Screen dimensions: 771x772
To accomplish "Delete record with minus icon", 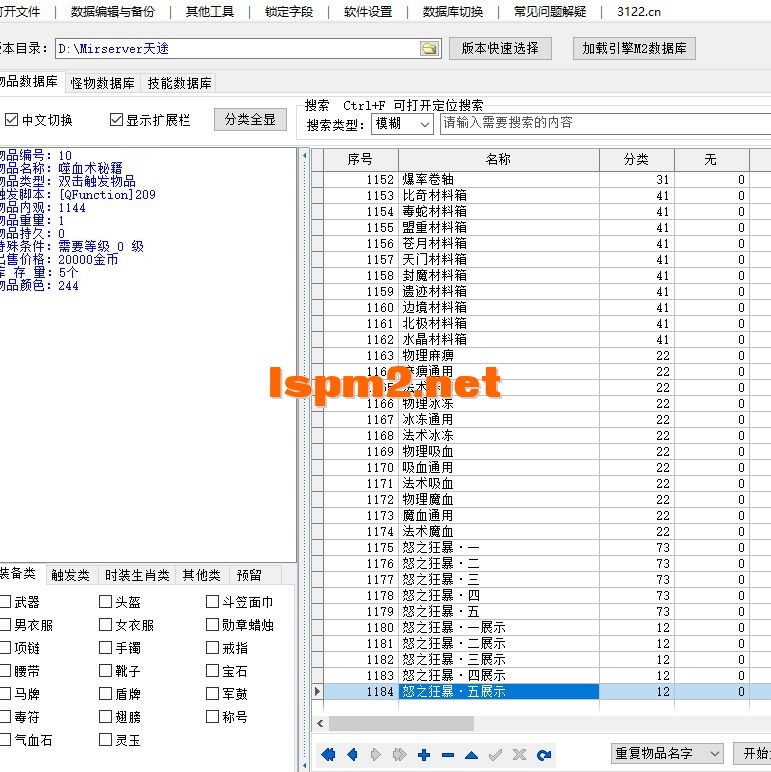I will coord(448,754).
